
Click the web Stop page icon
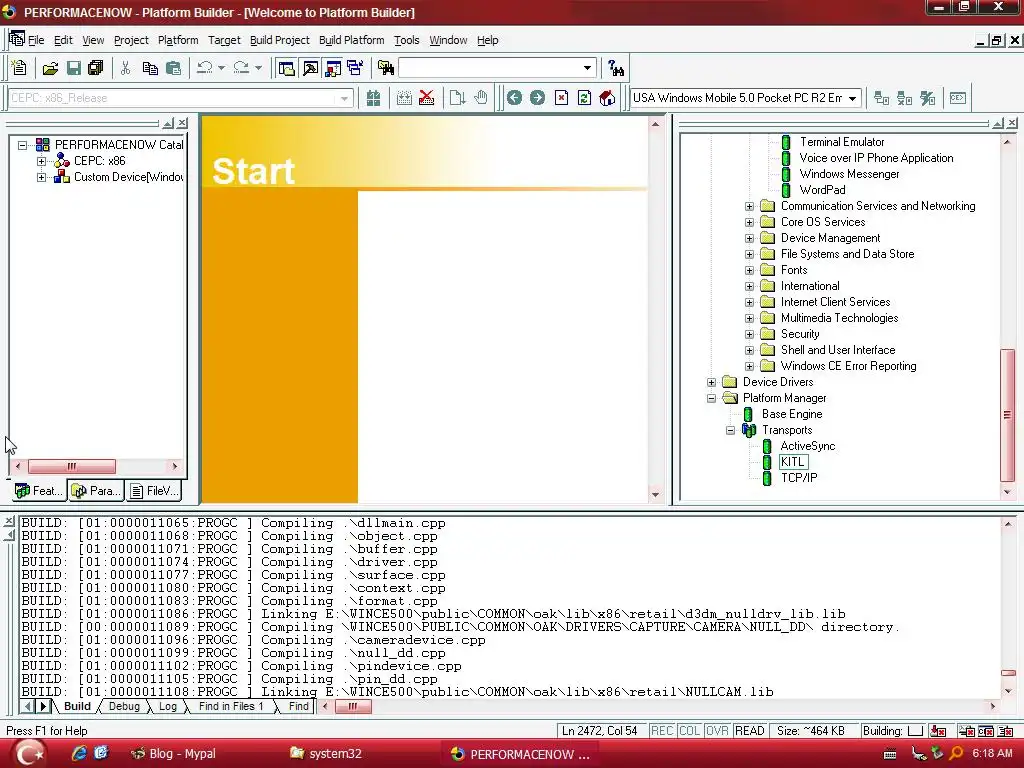tap(561, 98)
